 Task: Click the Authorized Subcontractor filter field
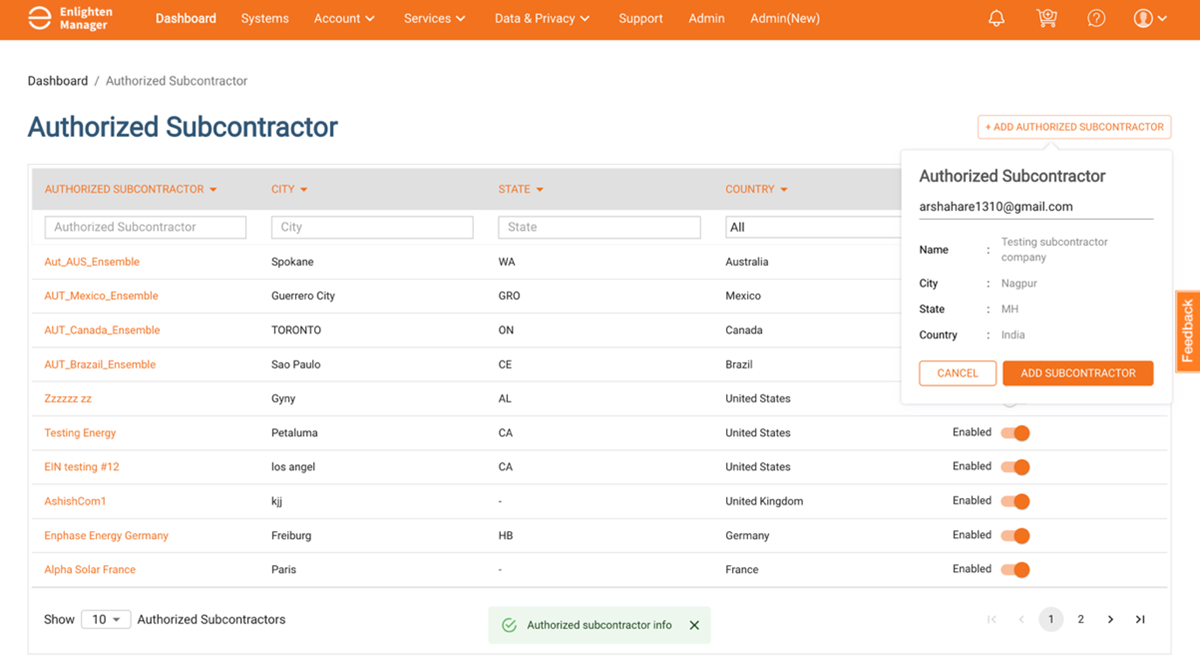(145, 227)
